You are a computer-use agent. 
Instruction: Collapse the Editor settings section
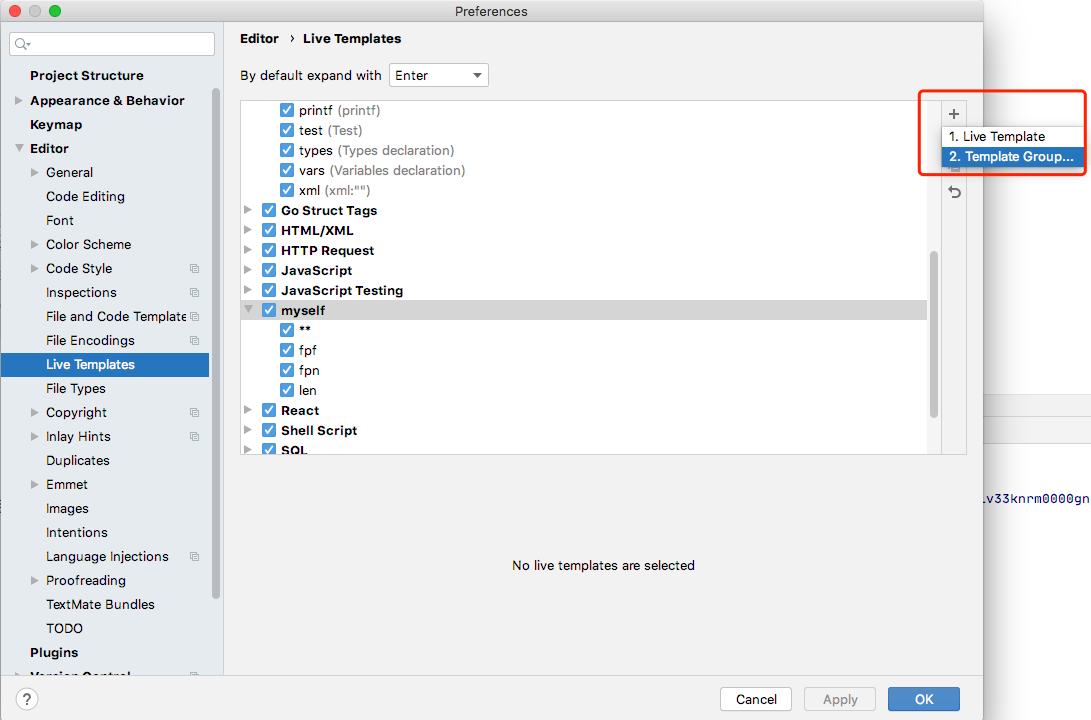tap(19, 148)
